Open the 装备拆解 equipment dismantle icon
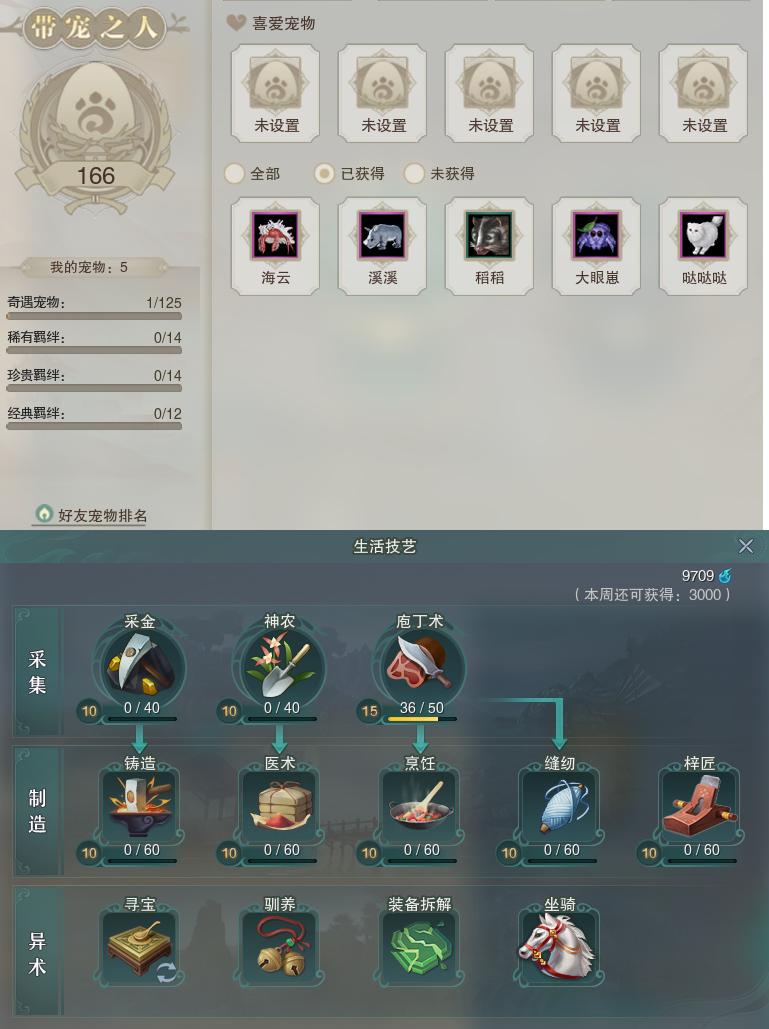This screenshot has width=769, height=1029. tap(420, 947)
